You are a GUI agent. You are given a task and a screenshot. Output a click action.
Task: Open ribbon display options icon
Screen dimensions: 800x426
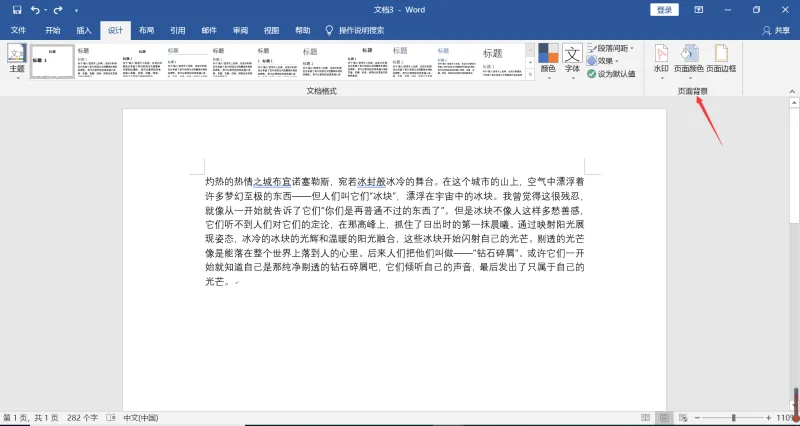click(x=698, y=10)
